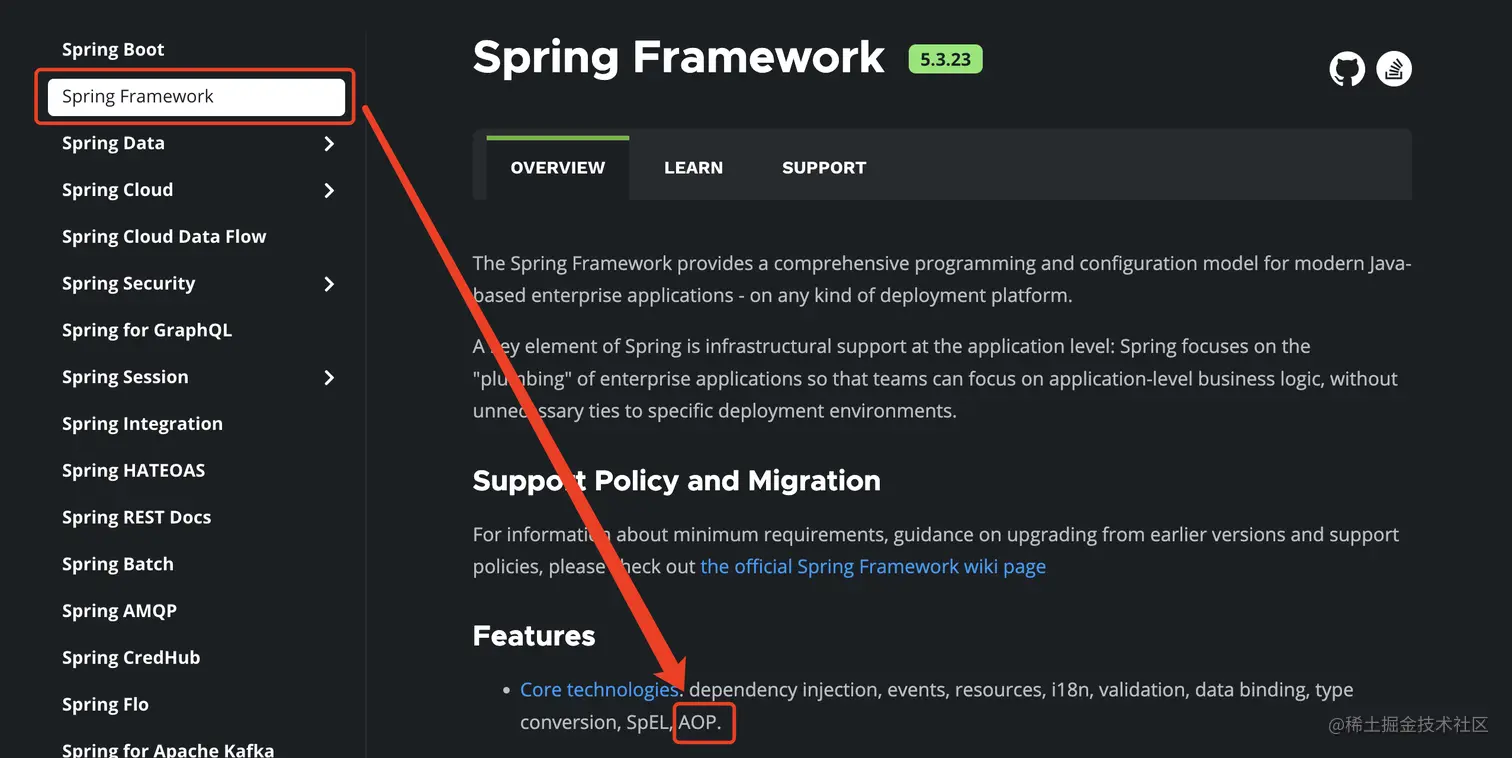This screenshot has height=758, width=1512.
Task: Open the GitHub repository icon
Action: pos(1347,69)
